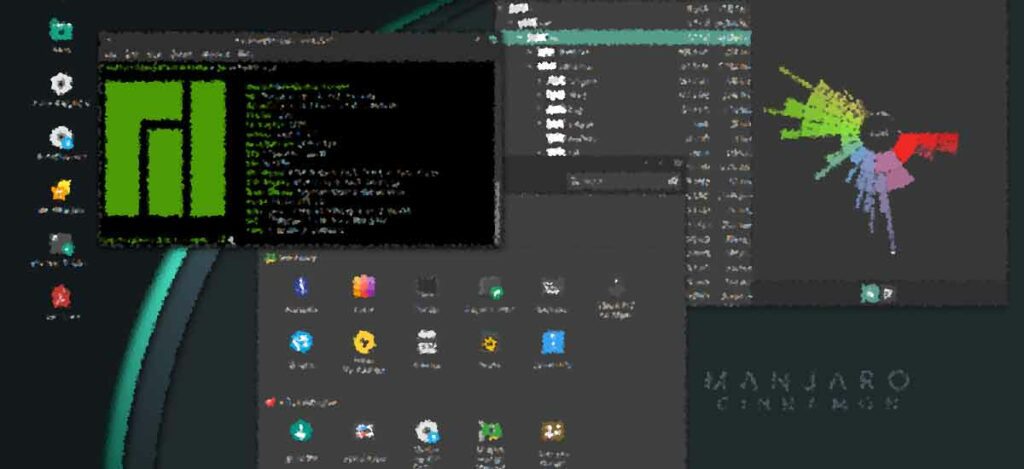Open the green circuit-board icon in settings
This screenshot has width=1024, height=469.
click(490, 431)
